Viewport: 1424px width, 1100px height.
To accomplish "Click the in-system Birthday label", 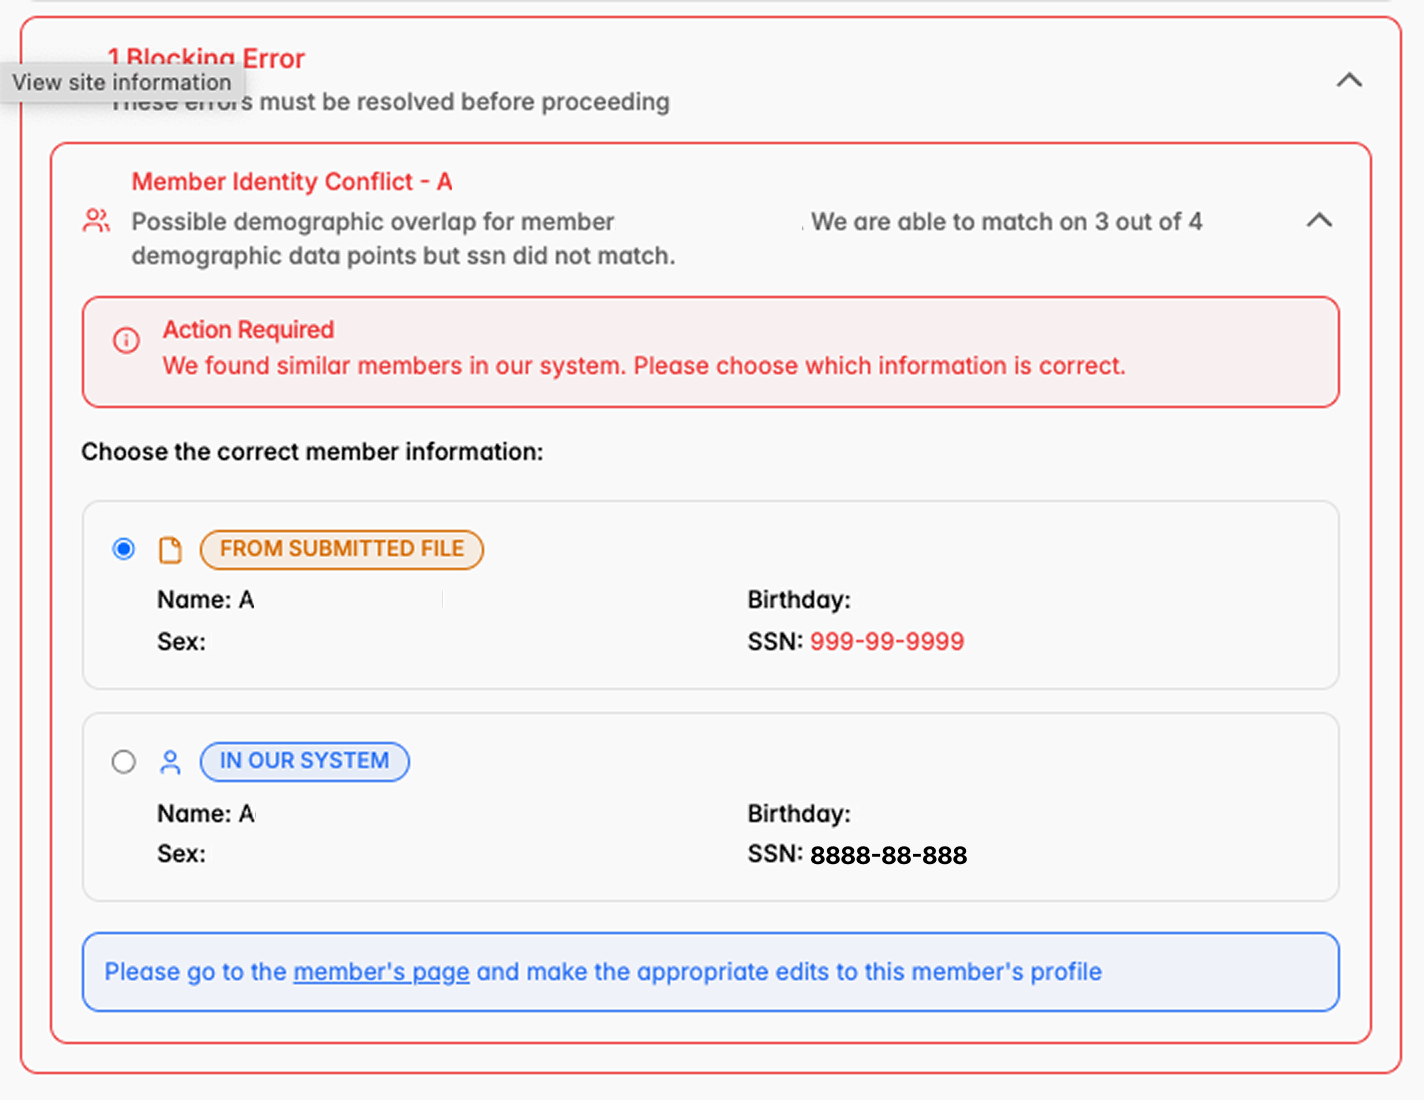I will [799, 814].
